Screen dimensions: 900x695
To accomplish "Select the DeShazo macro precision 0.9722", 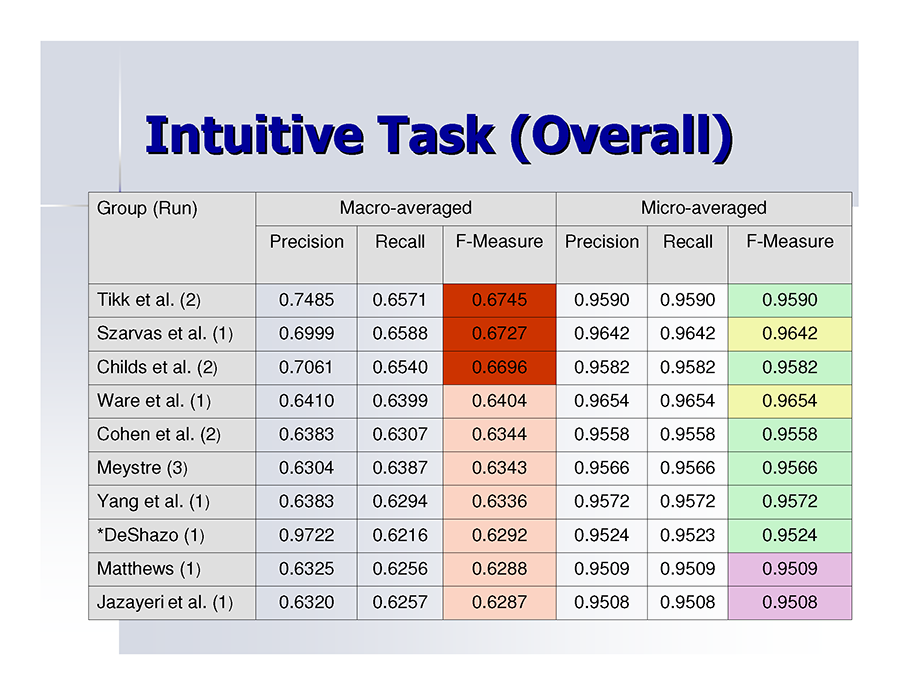I will pyautogui.click(x=307, y=535).
